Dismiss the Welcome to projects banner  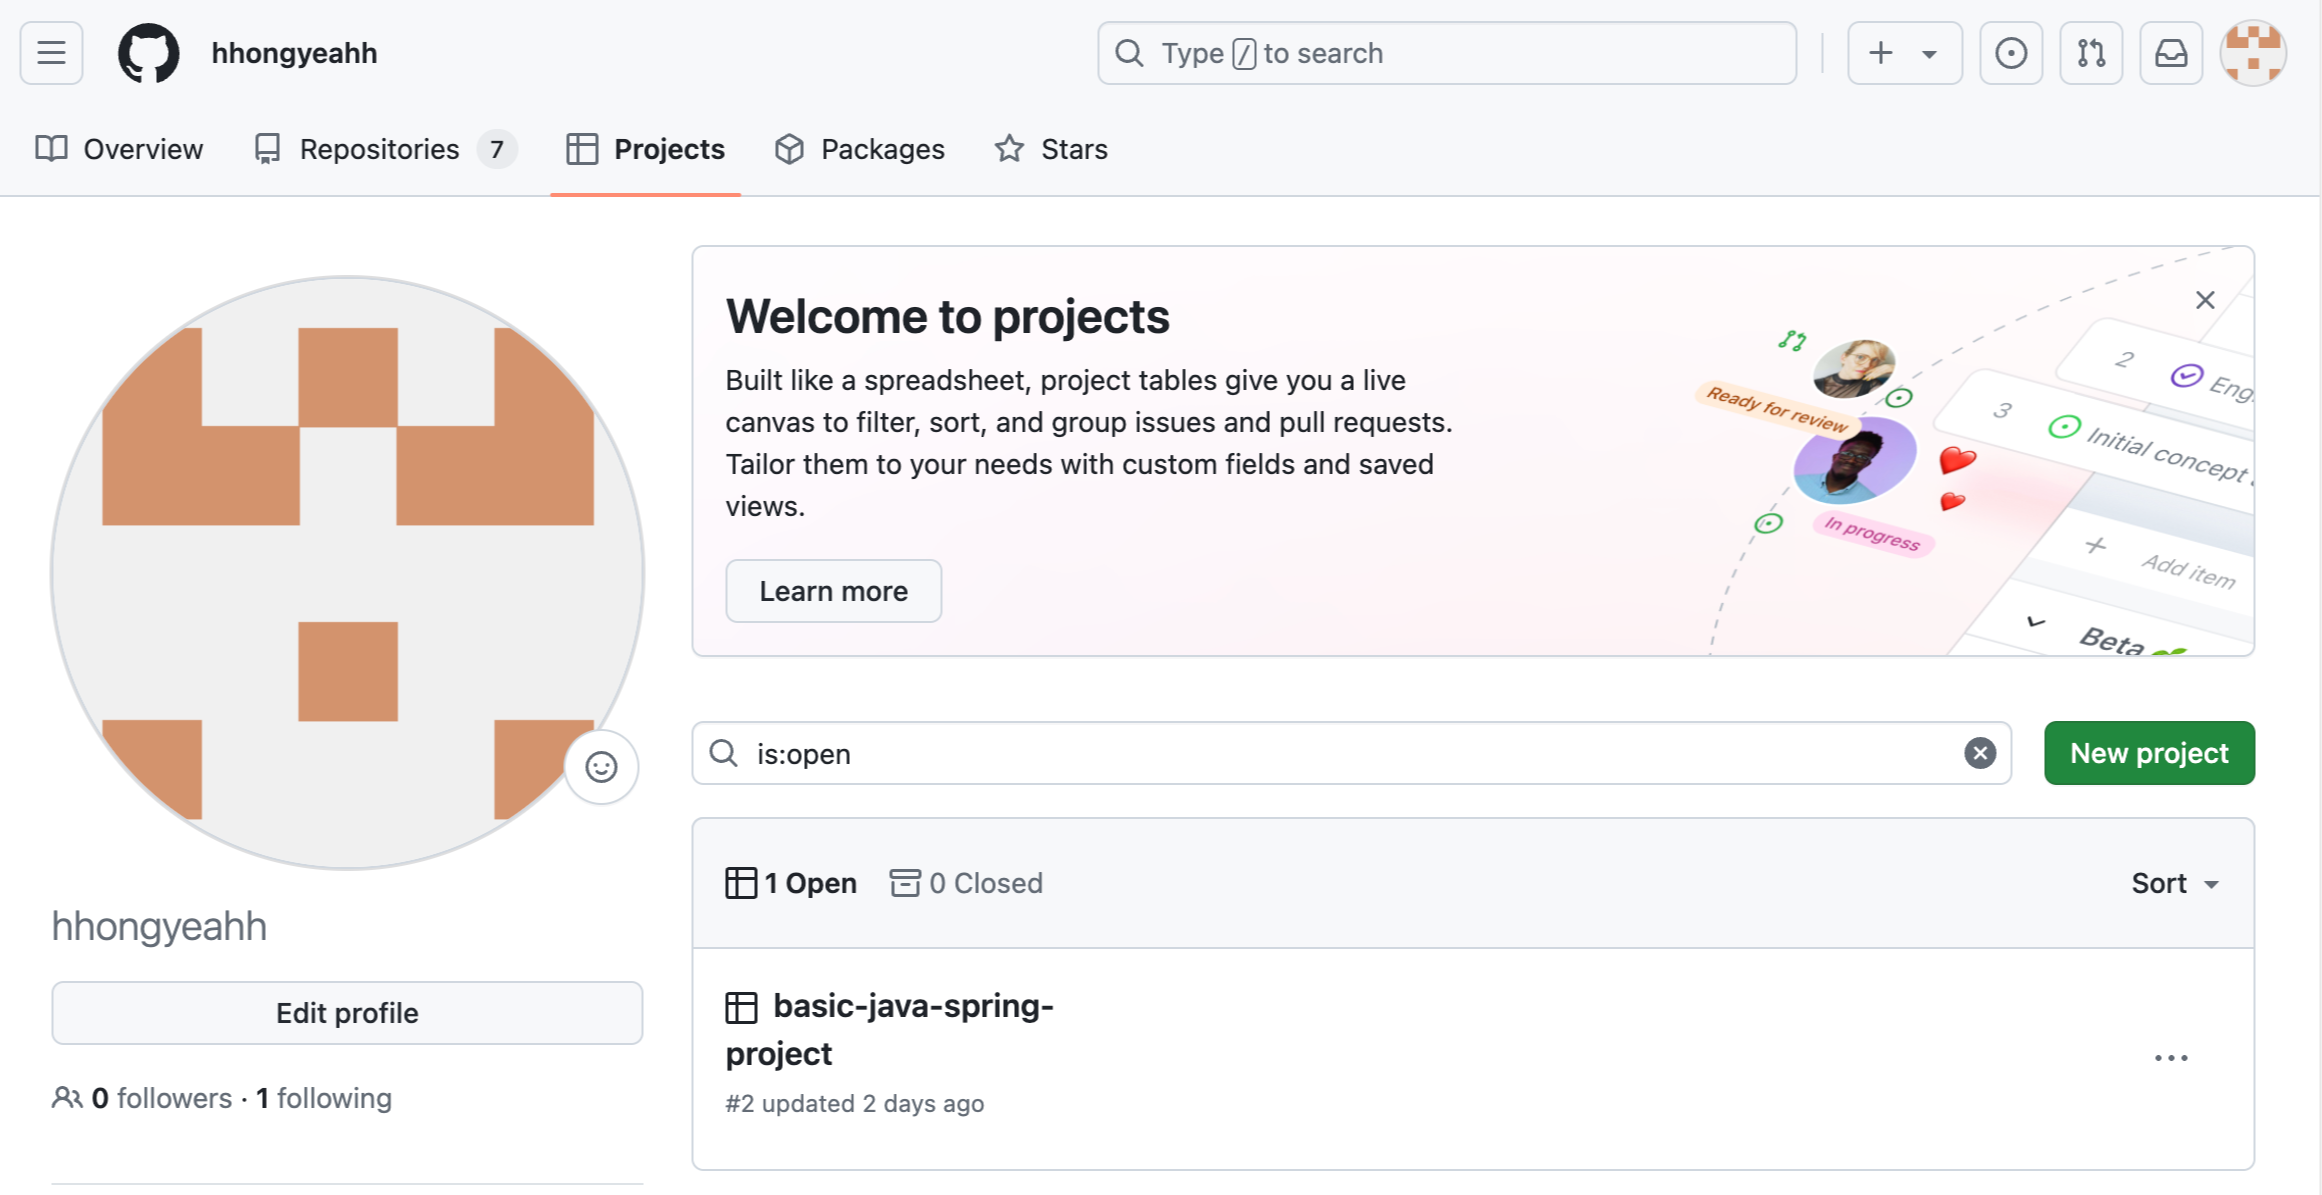pyautogui.click(x=2204, y=300)
